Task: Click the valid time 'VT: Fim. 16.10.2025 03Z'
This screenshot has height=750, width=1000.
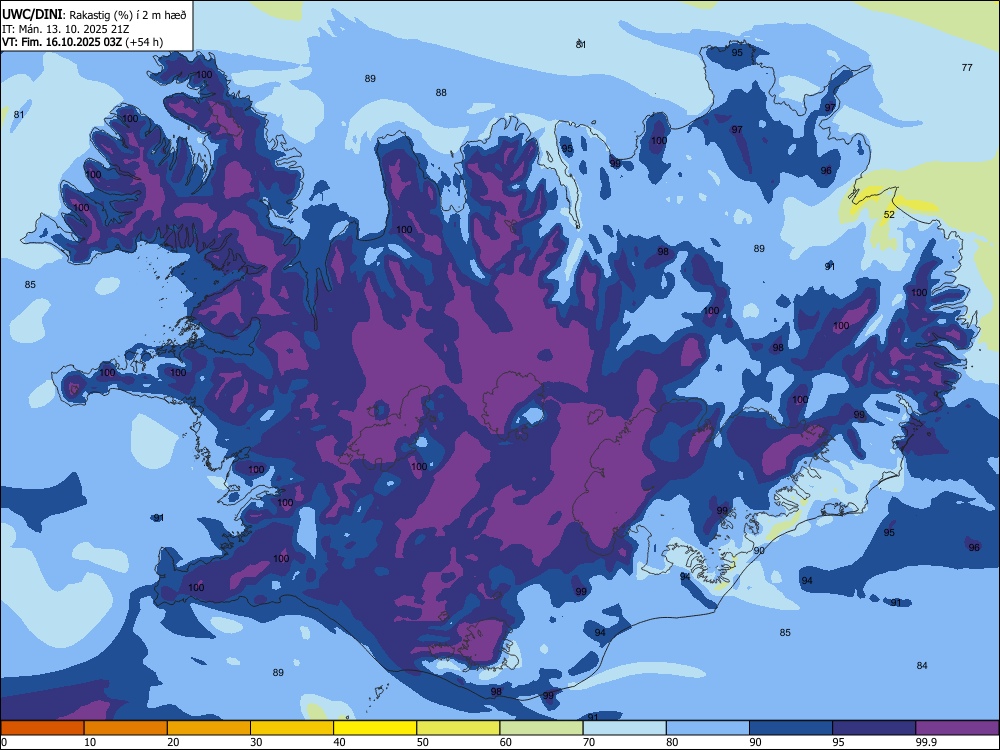Action: point(62,42)
